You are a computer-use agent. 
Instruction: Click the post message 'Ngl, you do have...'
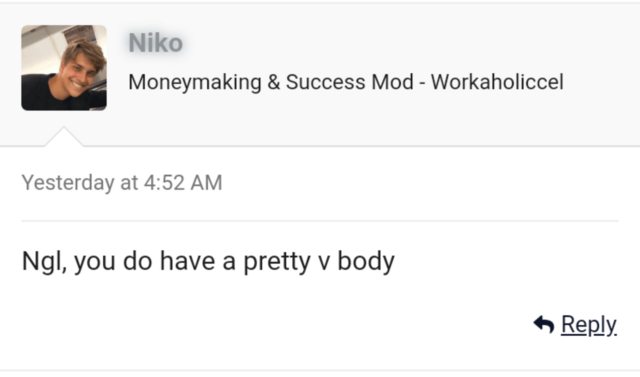coord(208,262)
